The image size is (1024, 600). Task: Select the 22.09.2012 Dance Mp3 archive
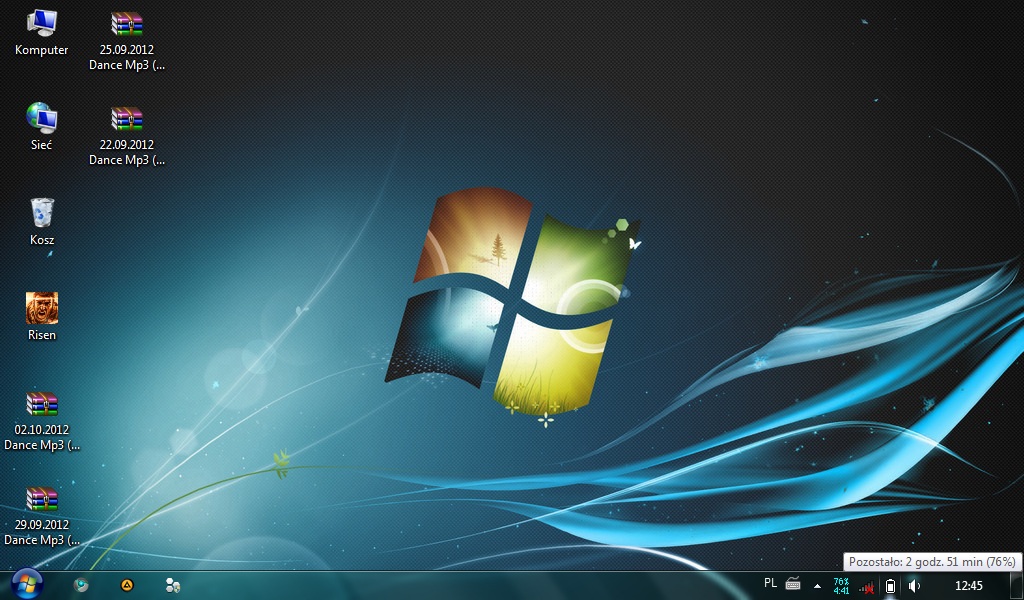(x=127, y=136)
